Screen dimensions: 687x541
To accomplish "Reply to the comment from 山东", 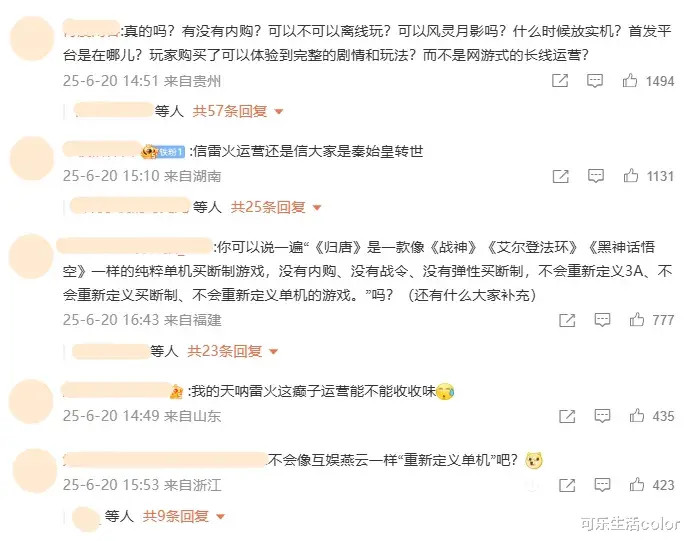I will [601, 416].
